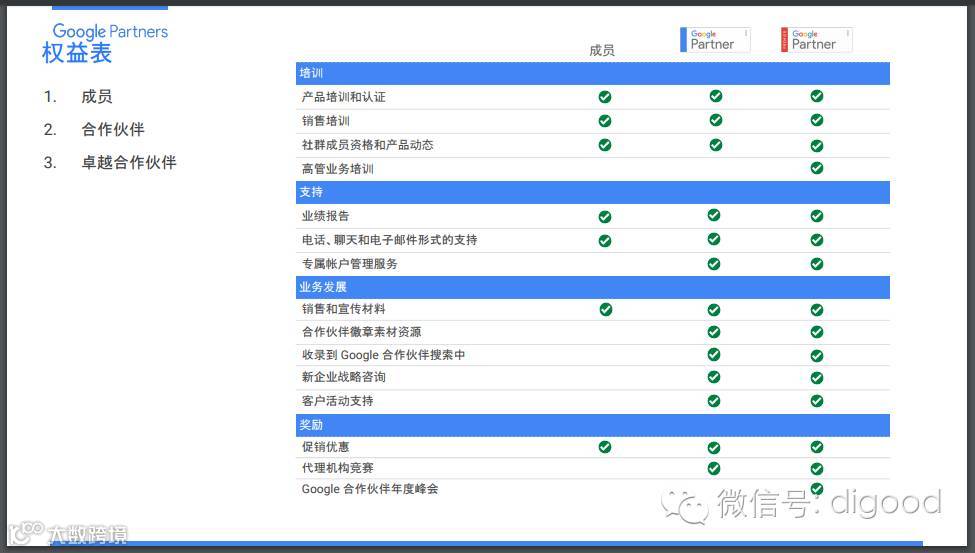Click 成员 checkmark in 销售和宣传材料 row
The width and height of the screenshot is (975, 553).
[606, 309]
